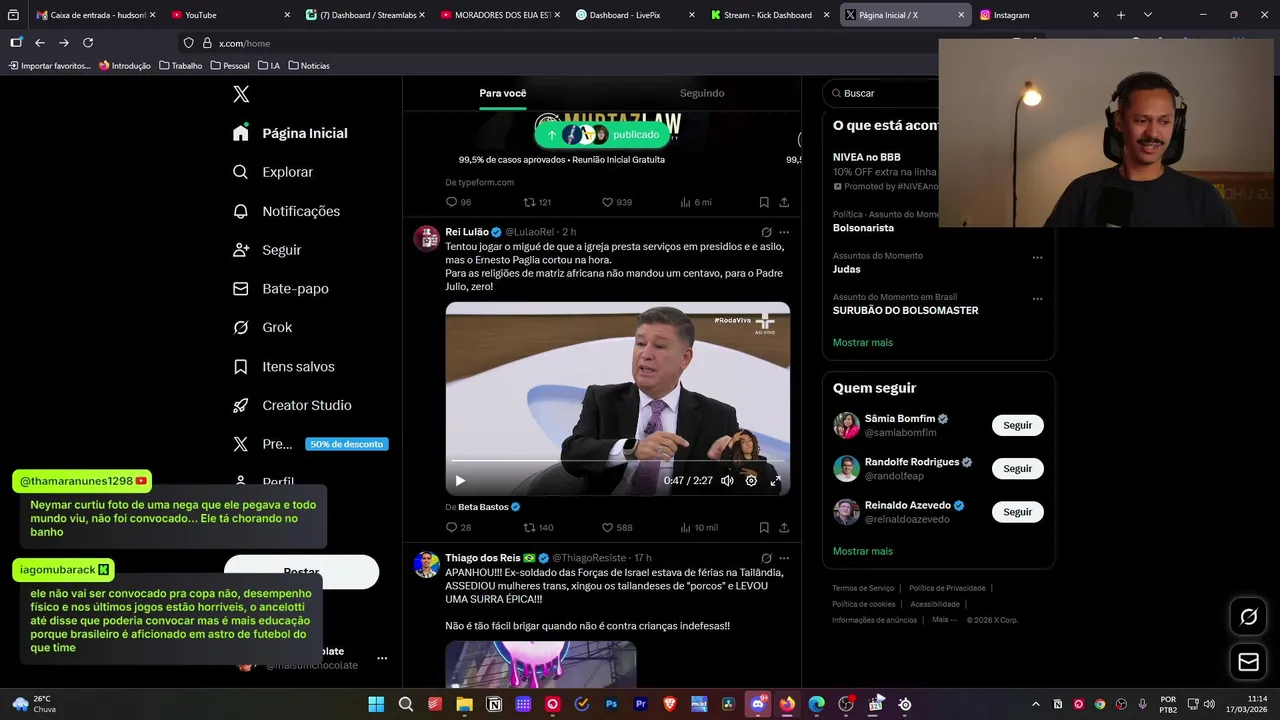The image size is (1280, 720).
Task: Follow Randolfe Rodrigues
Action: point(1017,468)
